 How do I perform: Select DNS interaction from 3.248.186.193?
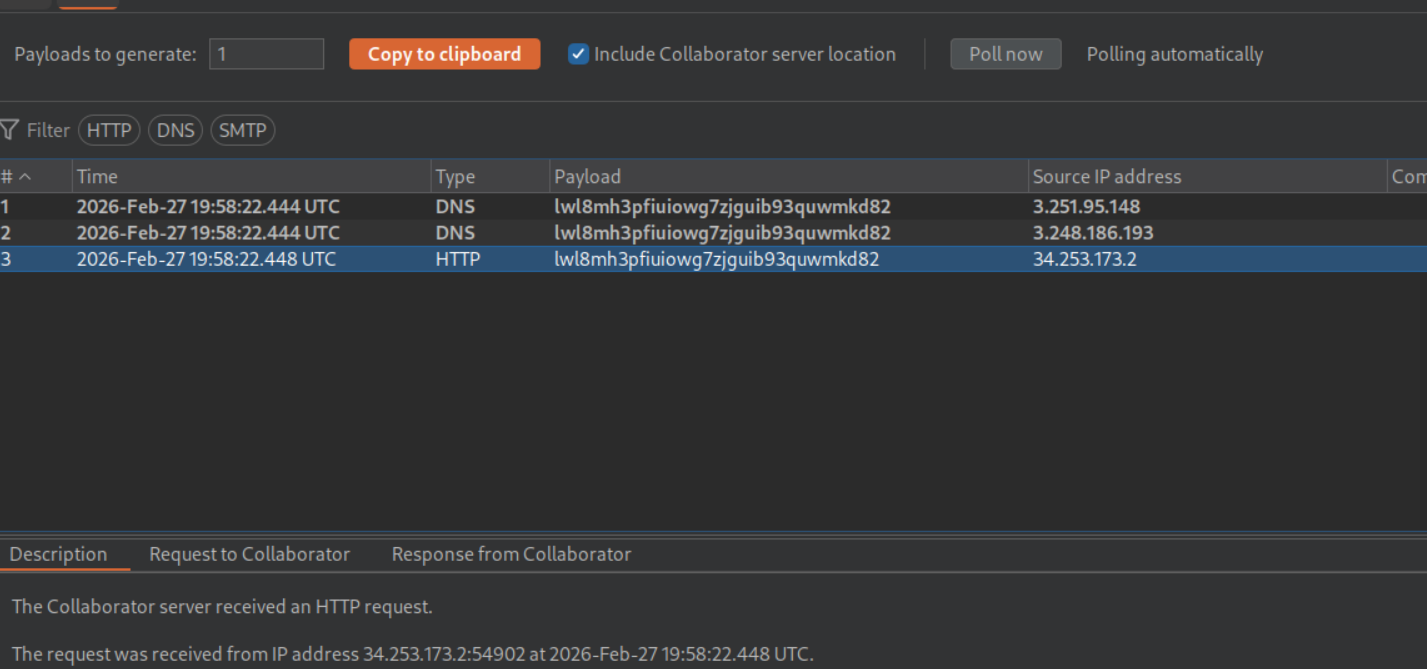pyautogui.click(x=700, y=233)
